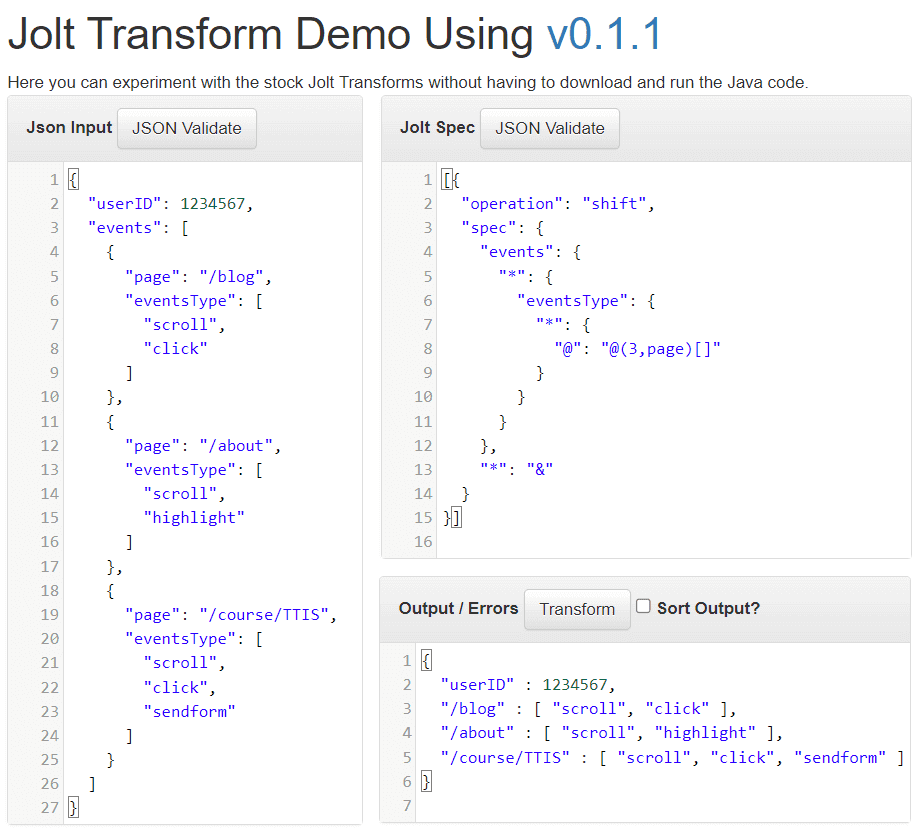The width and height of the screenshot is (920, 830).
Task: Click the "spec": { line in Jolt Spec
Action: pos(502,228)
